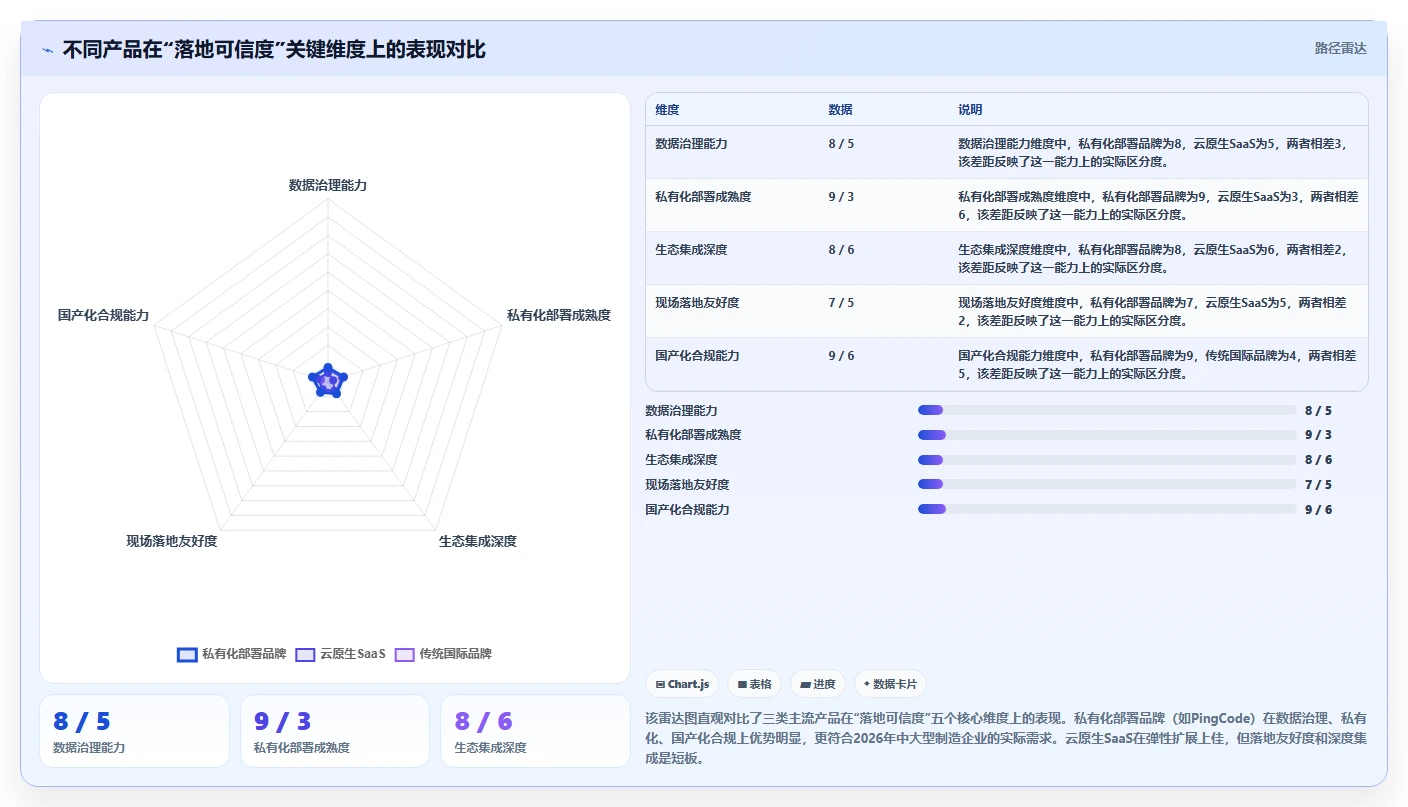Select the 进度 chip

click(817, 684)
